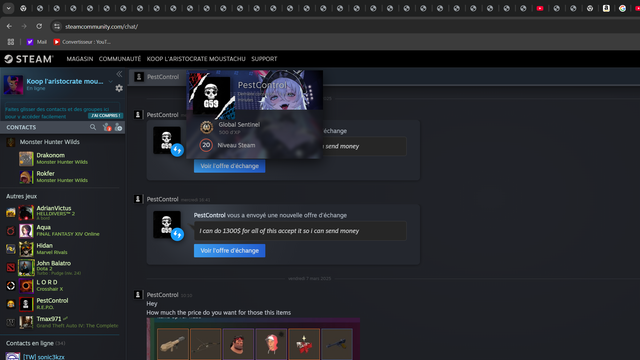640x360 pixels.
Task: Click the Marvel Rivals icon beside Hidan
Action: pos(11,249)
